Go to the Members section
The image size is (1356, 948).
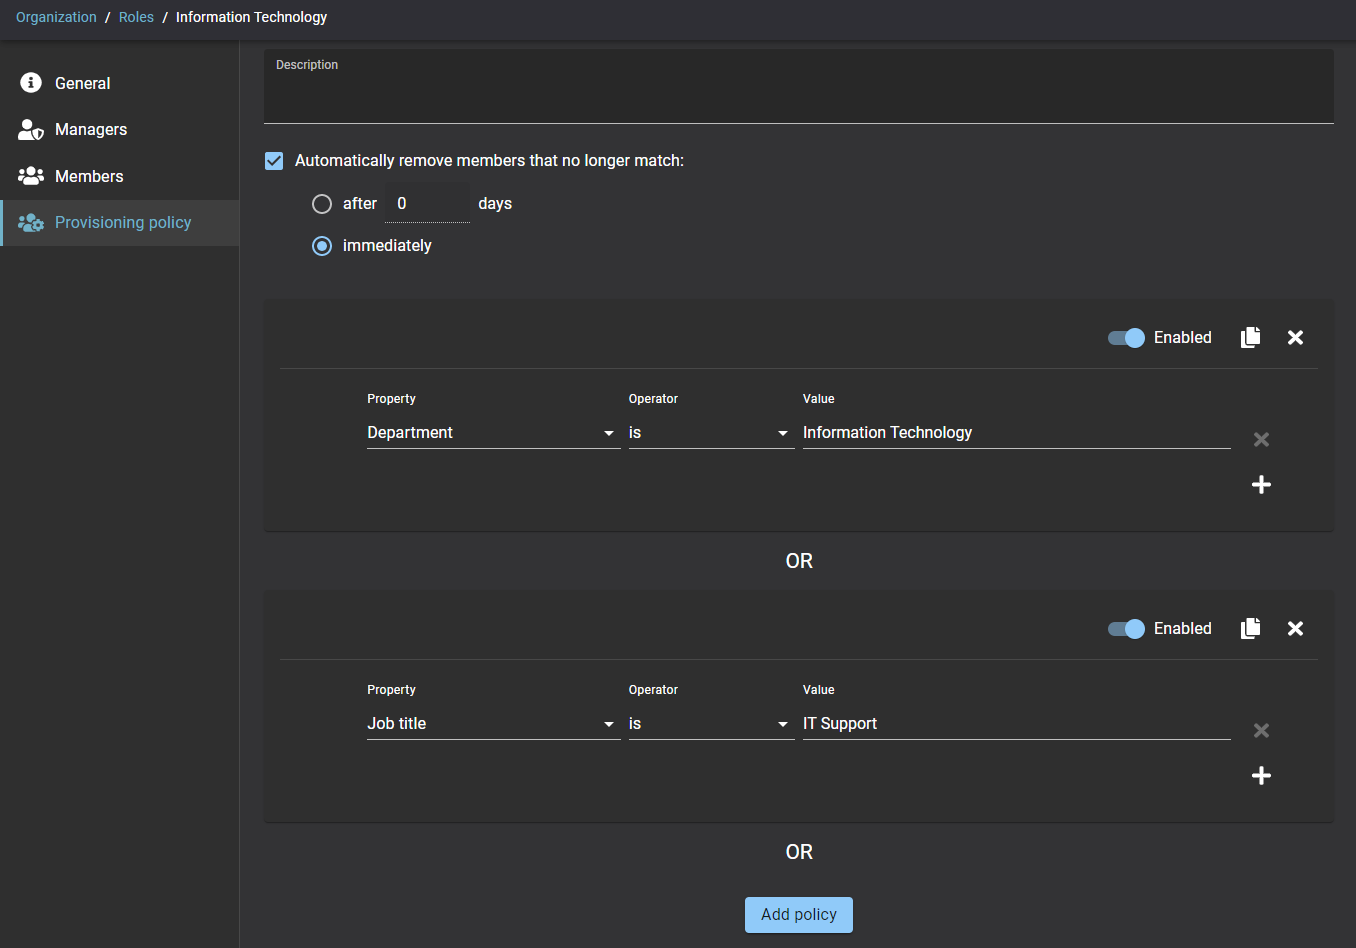89,177
